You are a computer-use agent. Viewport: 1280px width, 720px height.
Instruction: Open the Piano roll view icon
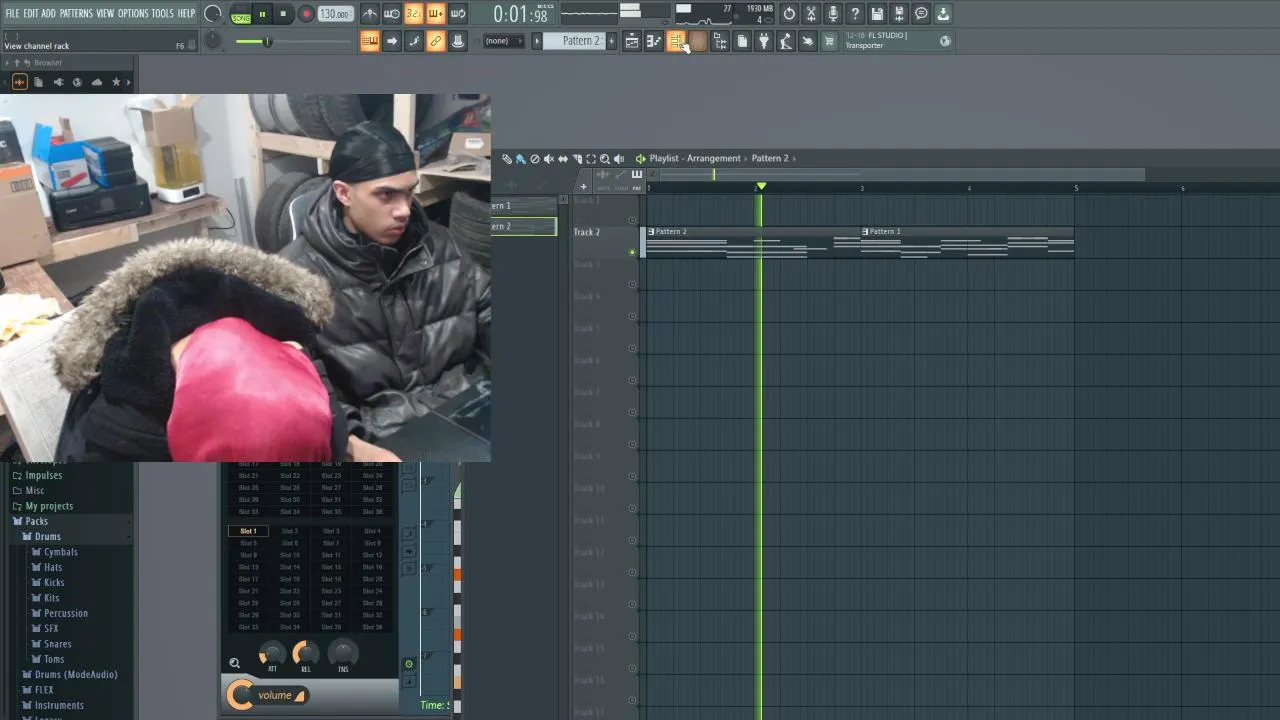tap(654, 41)
